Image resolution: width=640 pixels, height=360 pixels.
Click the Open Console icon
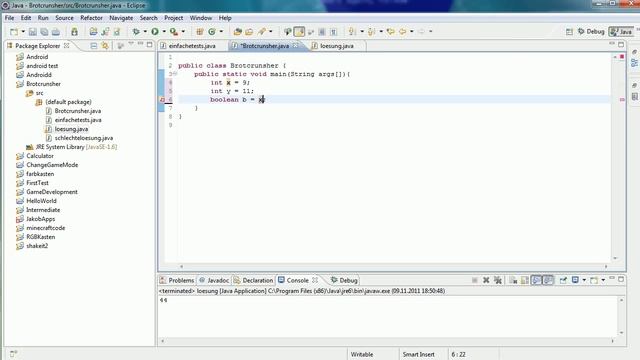pos(594,280)
